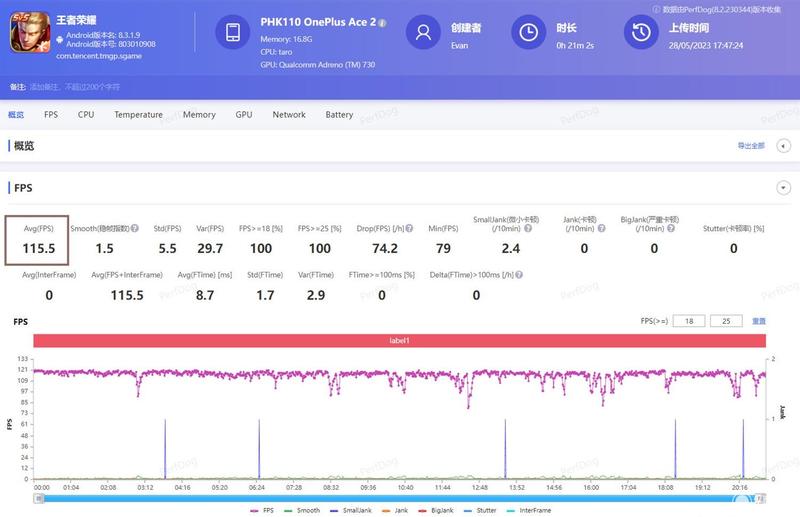Image resolution: width=800 pixels, height=517 pixels.
Task: Click the Android robot icon by version name
Action: pos(60,39)
